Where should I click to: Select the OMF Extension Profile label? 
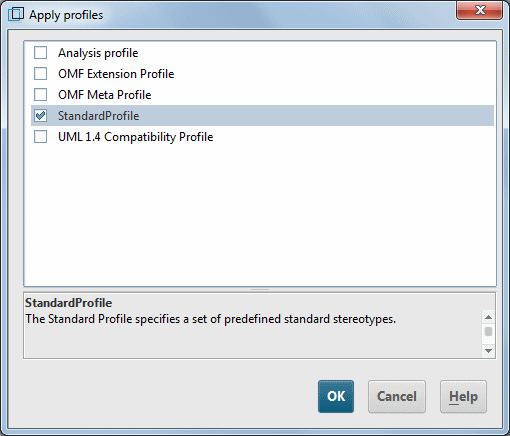point(116,74)
